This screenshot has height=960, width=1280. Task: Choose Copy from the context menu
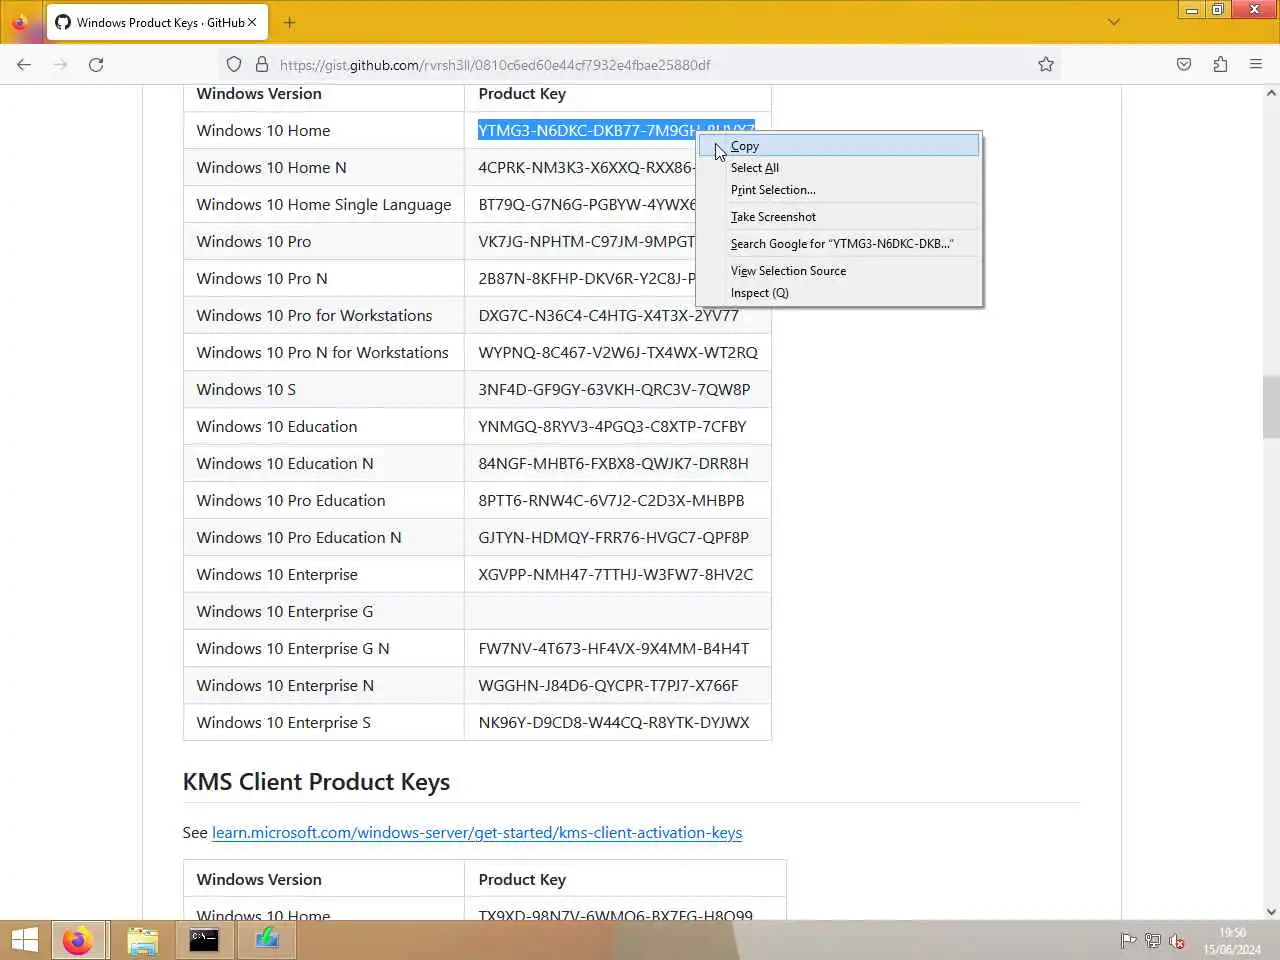(x=839, y=146)
